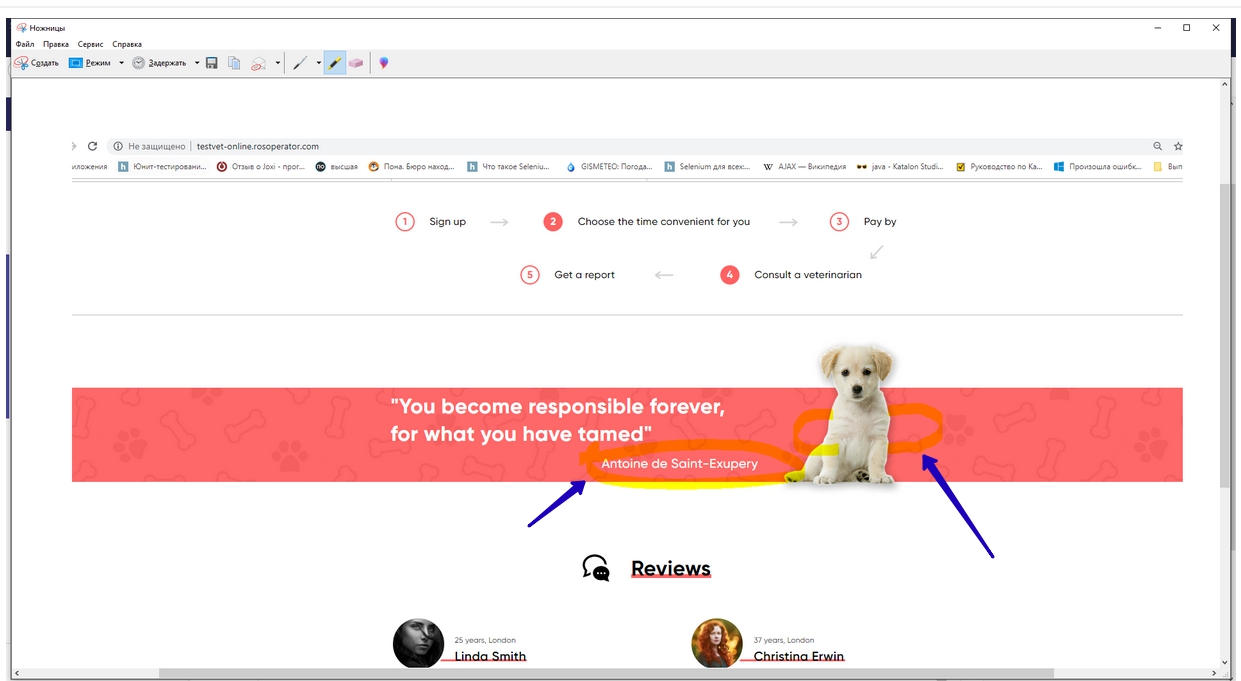Open the Правка menu

click(x=56, y=44)
